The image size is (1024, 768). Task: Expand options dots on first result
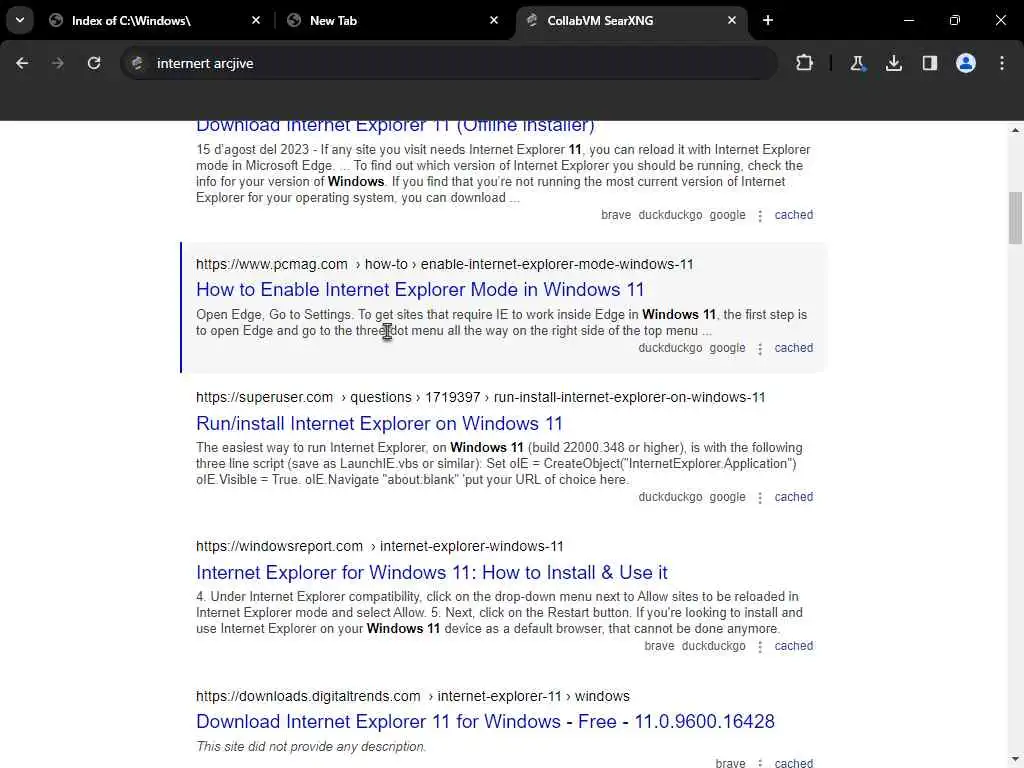760,216
